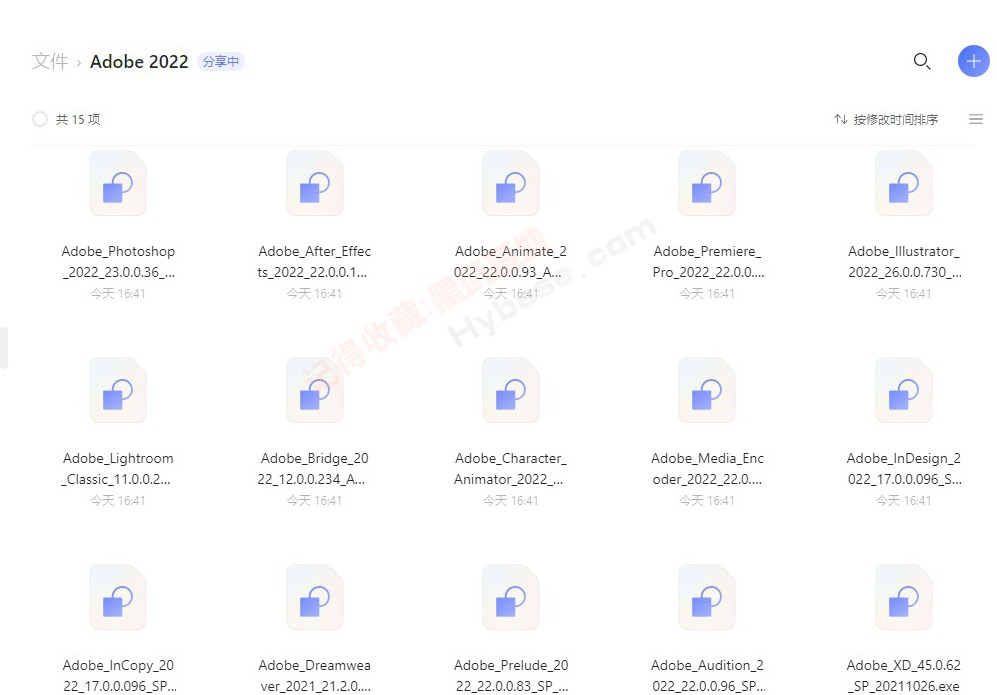Select the Adobe_Photoshop file icon
This screenshot has width=997, height=695.
pos(118,184)
